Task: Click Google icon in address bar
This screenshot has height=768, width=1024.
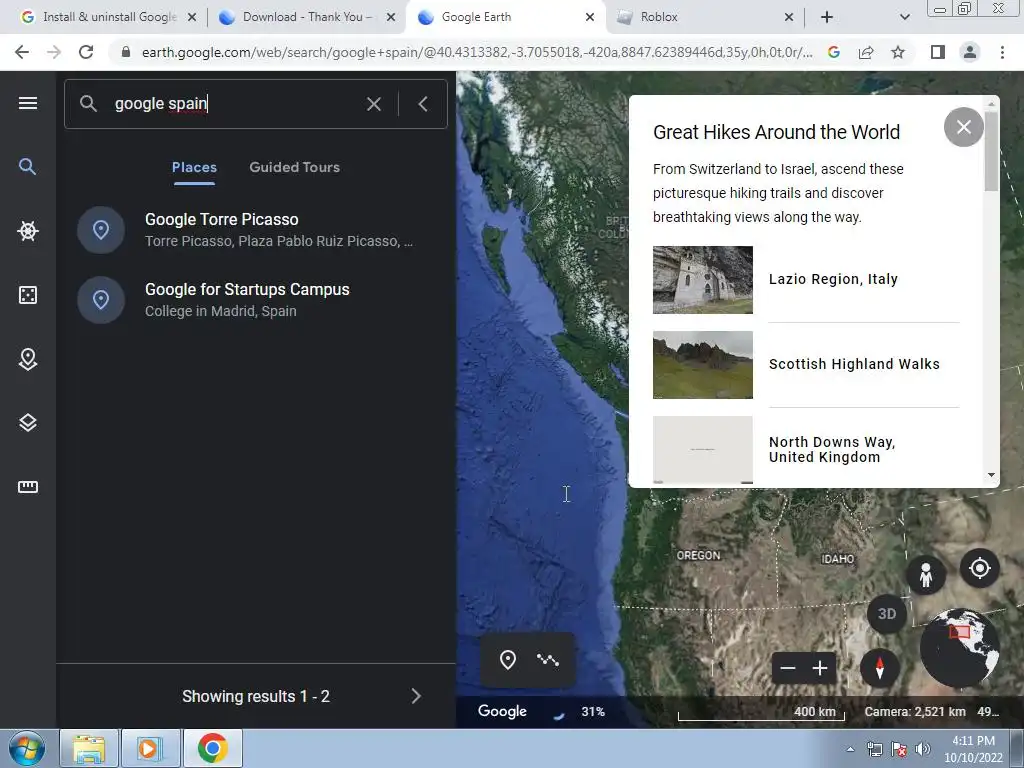Action: pos(833,52)
